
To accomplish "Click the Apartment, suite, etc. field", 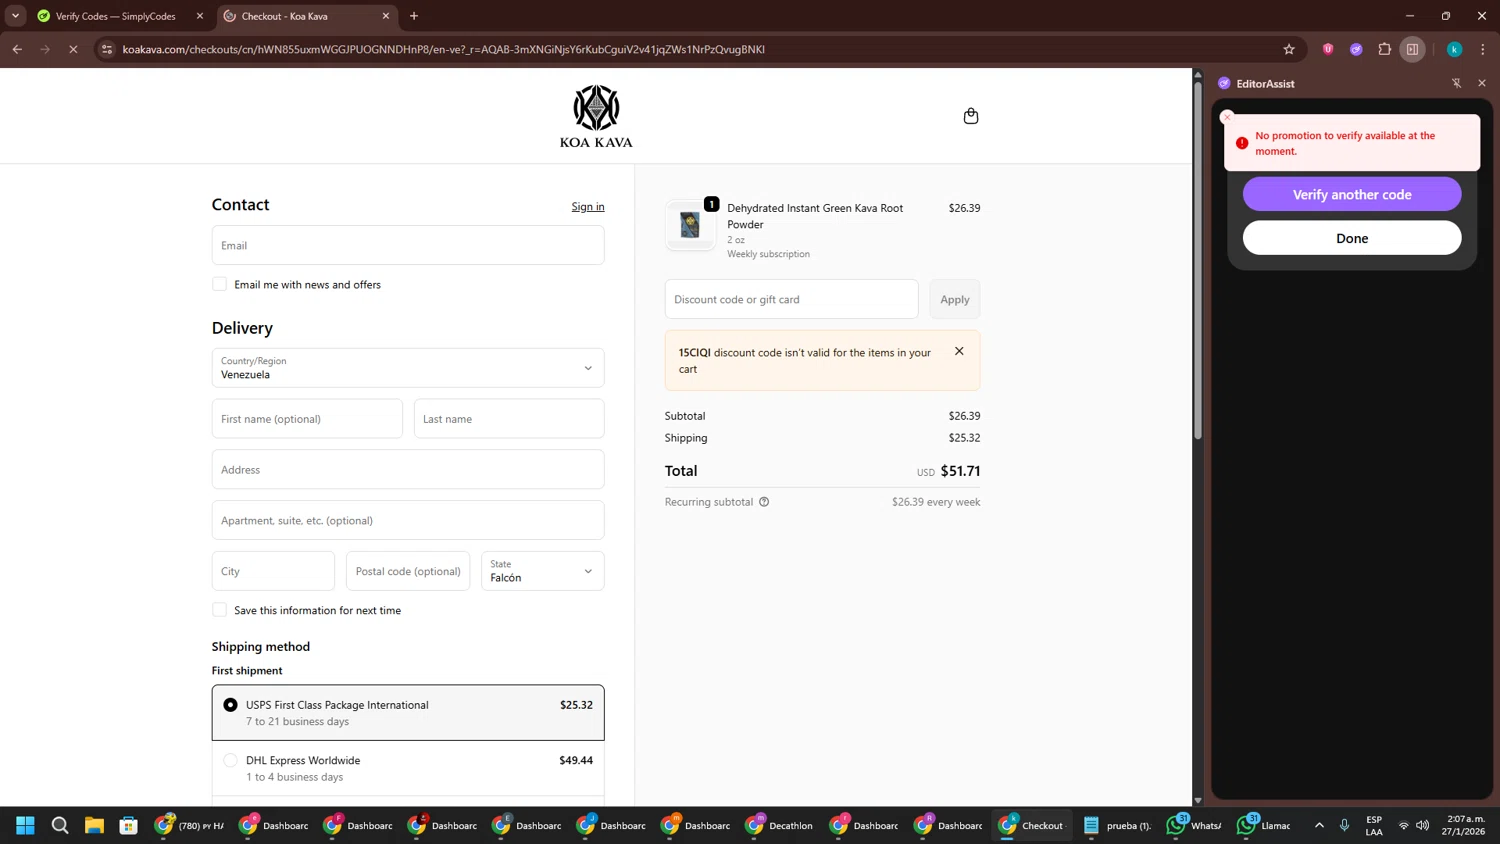I will click(408, 521).
